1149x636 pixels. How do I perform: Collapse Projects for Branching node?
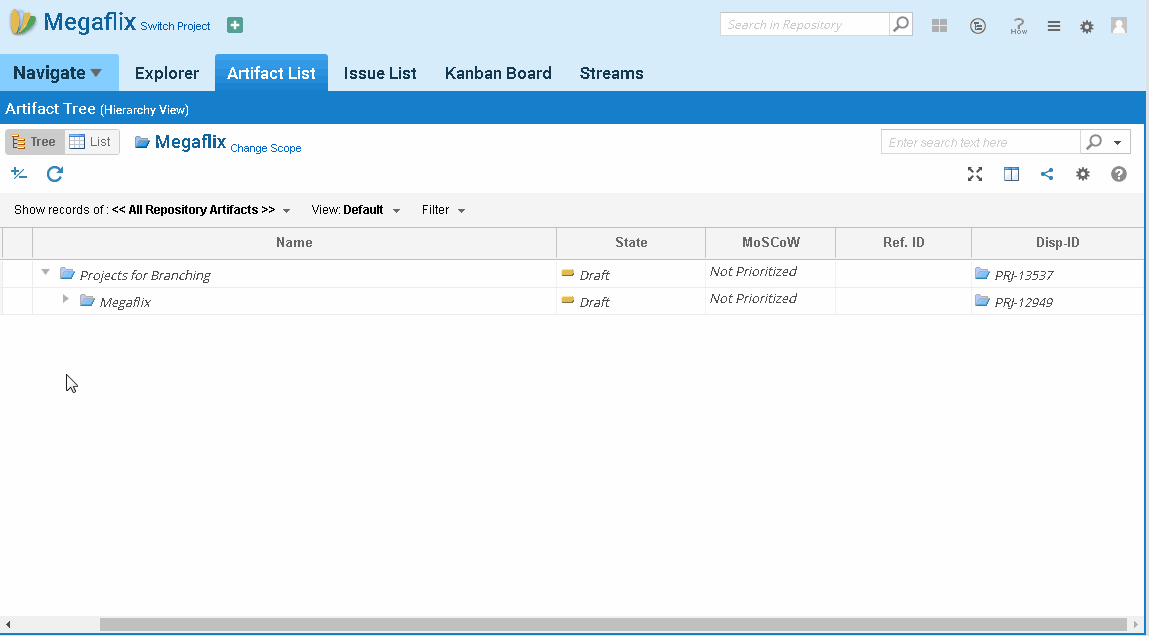tap(45, 273)
